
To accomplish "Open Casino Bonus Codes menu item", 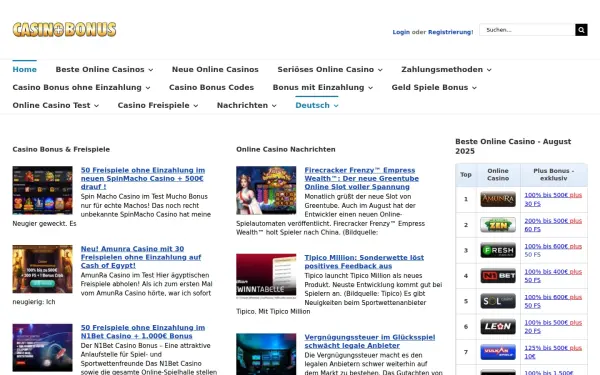I will click(211, 87).
